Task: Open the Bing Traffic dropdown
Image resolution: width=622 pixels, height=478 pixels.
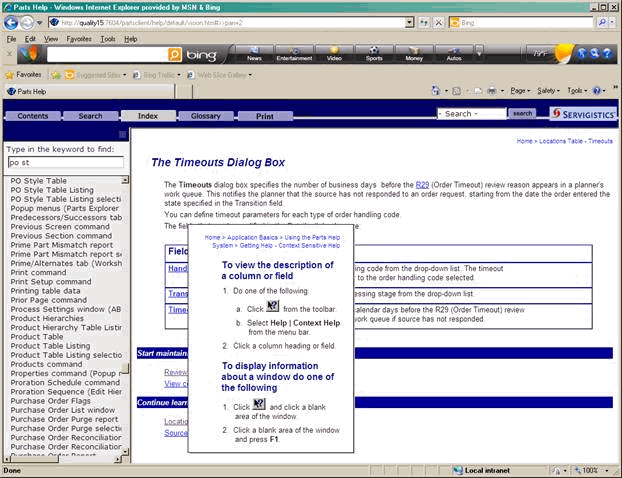Action: [179, 75]
